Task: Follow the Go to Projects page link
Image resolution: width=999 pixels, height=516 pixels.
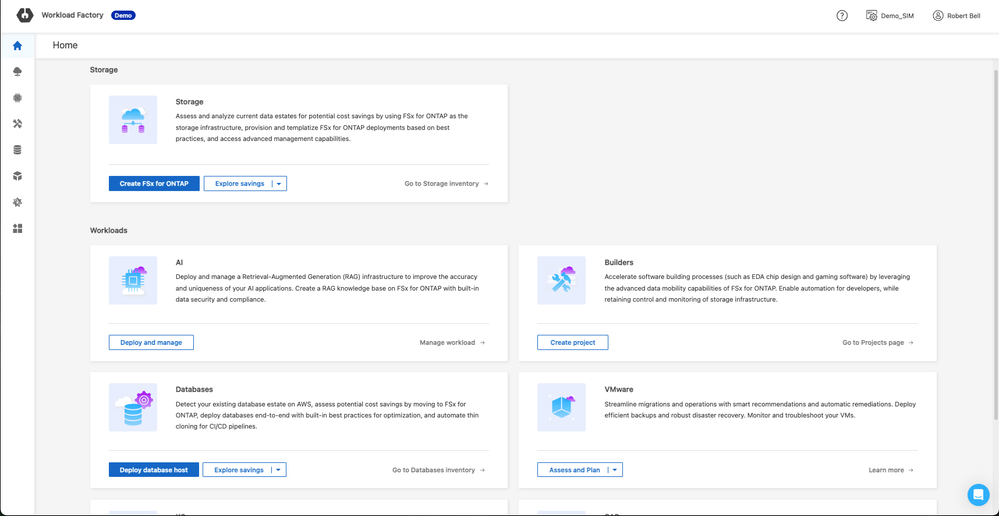Action: point(877,343)
